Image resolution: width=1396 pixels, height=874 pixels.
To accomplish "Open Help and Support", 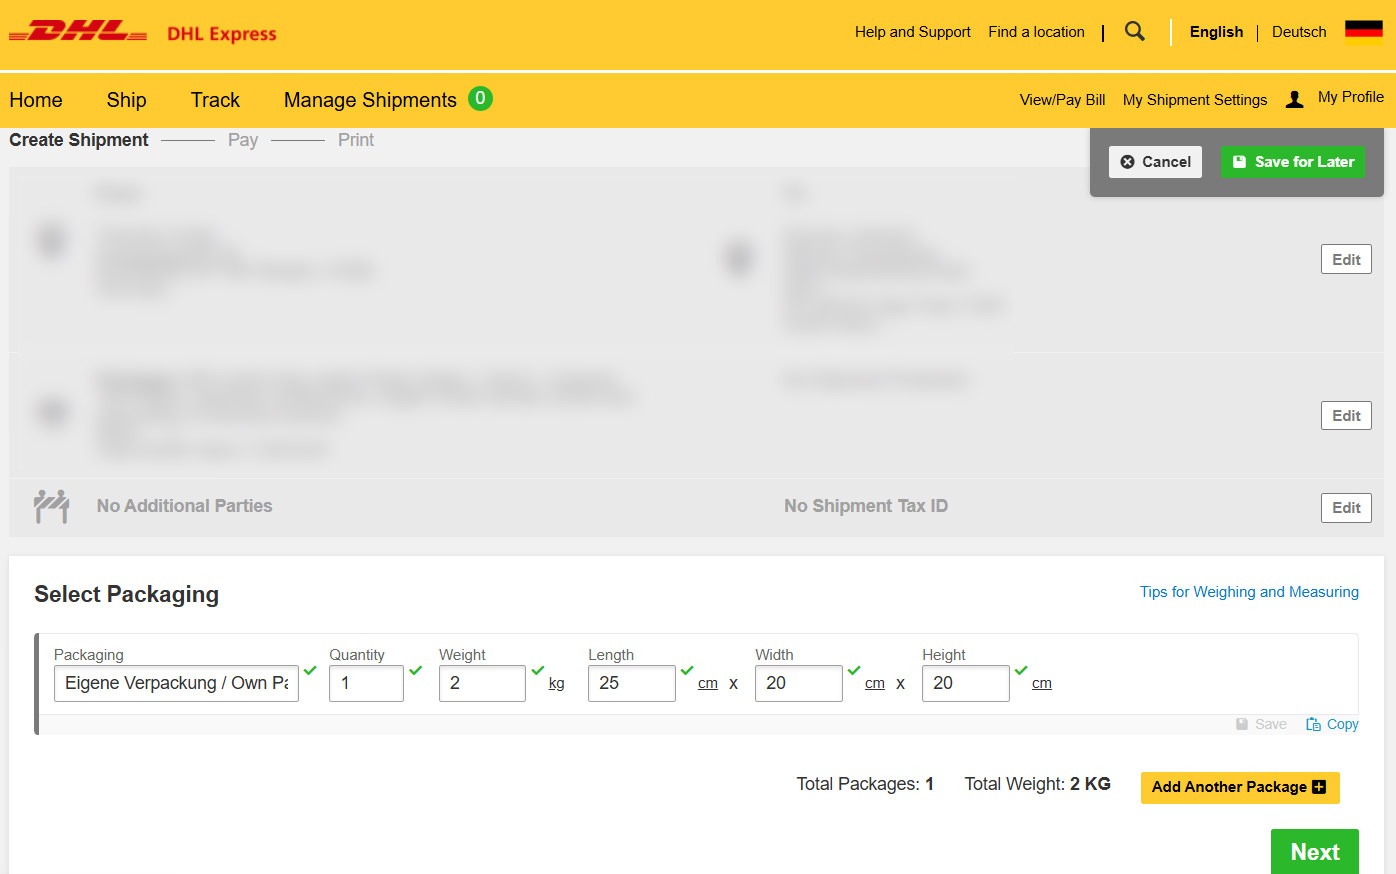I will [912, 32].
